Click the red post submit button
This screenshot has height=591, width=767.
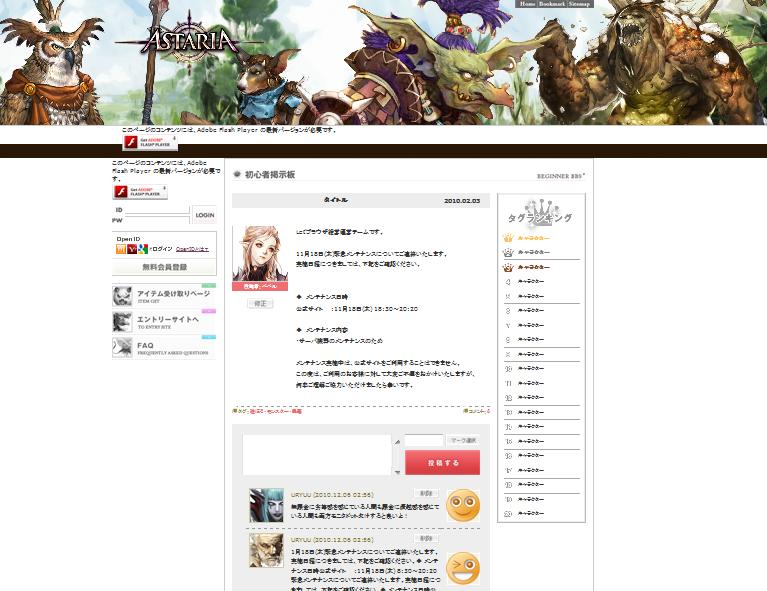443,462
